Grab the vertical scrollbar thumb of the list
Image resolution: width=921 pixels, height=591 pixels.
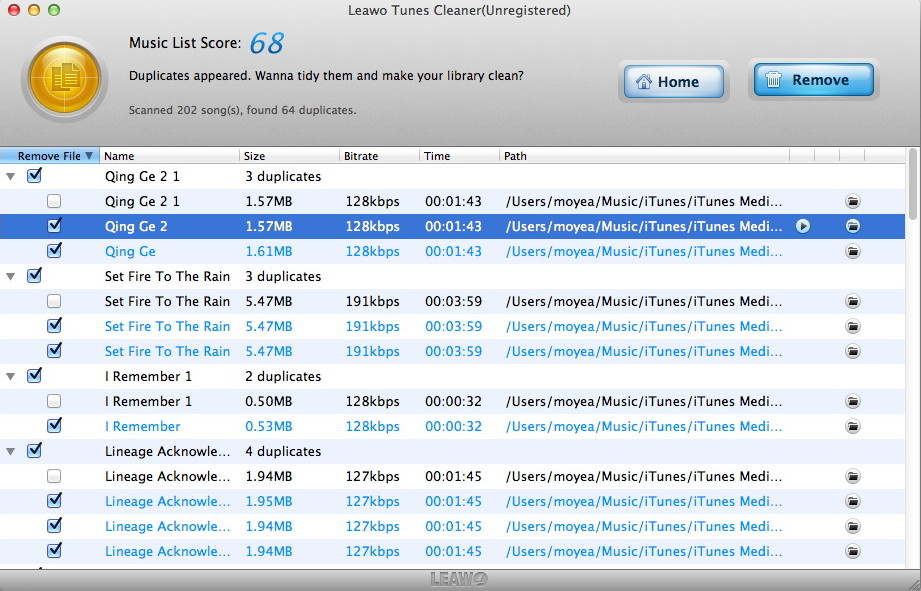(x=914, y=183)
